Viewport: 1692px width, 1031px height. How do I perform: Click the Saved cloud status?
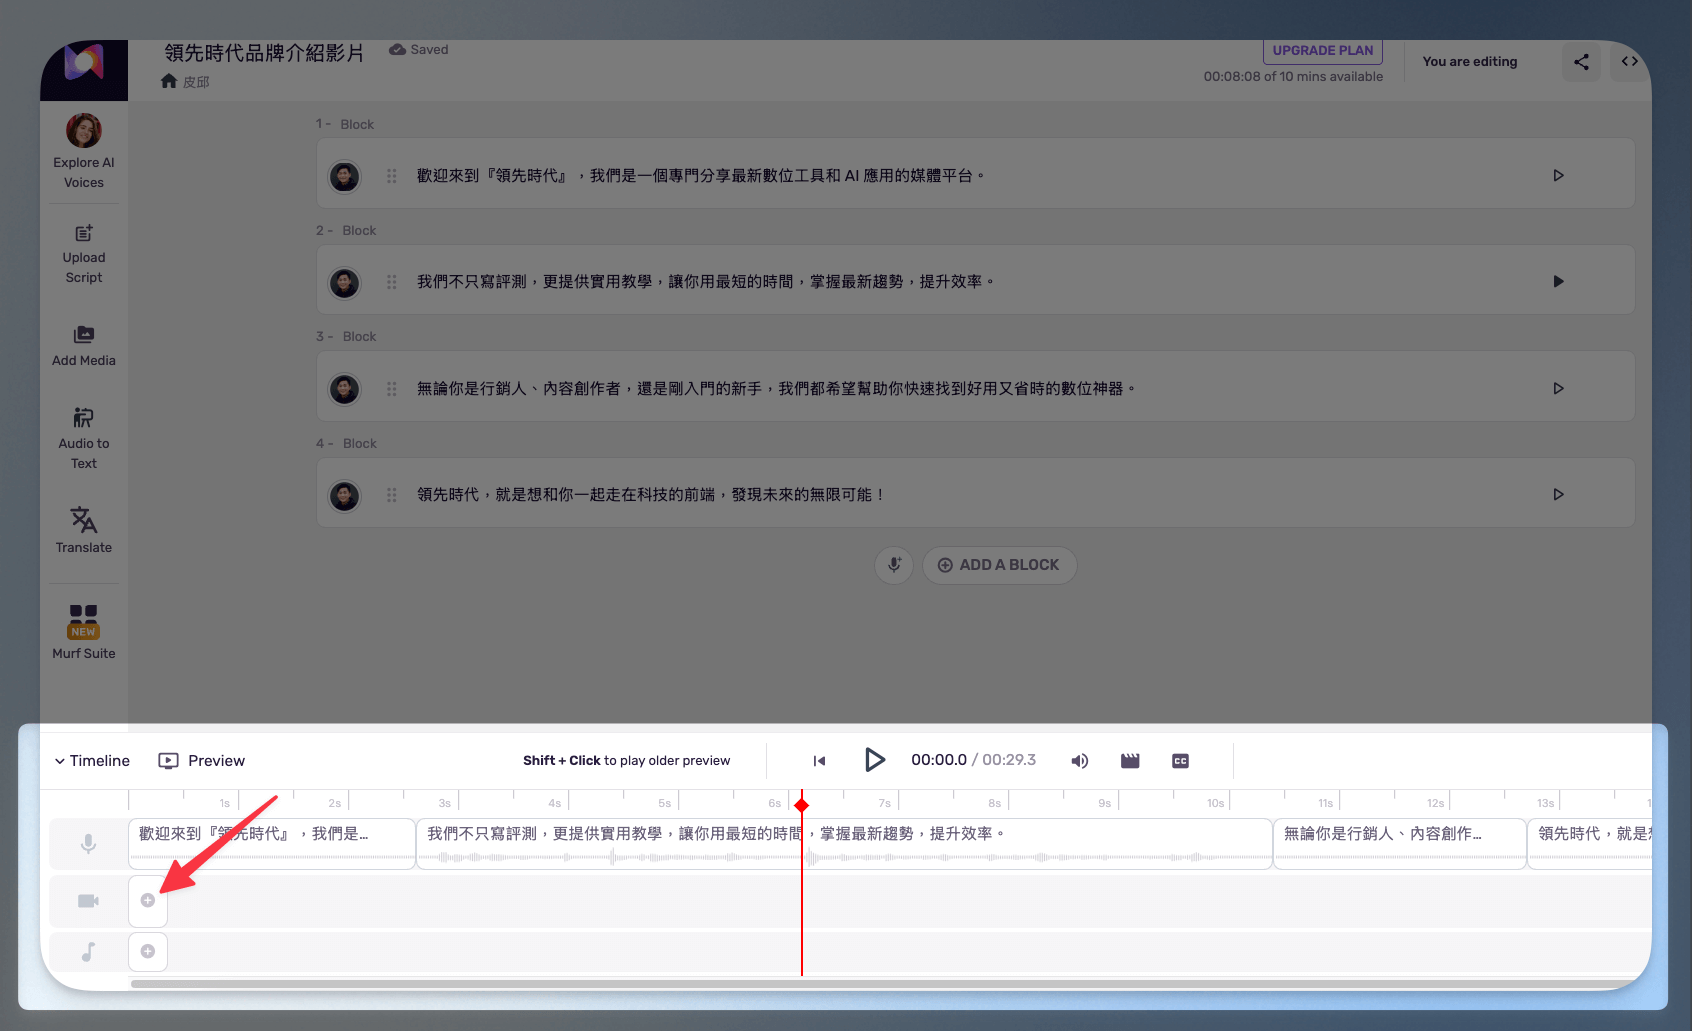(419, 49)
